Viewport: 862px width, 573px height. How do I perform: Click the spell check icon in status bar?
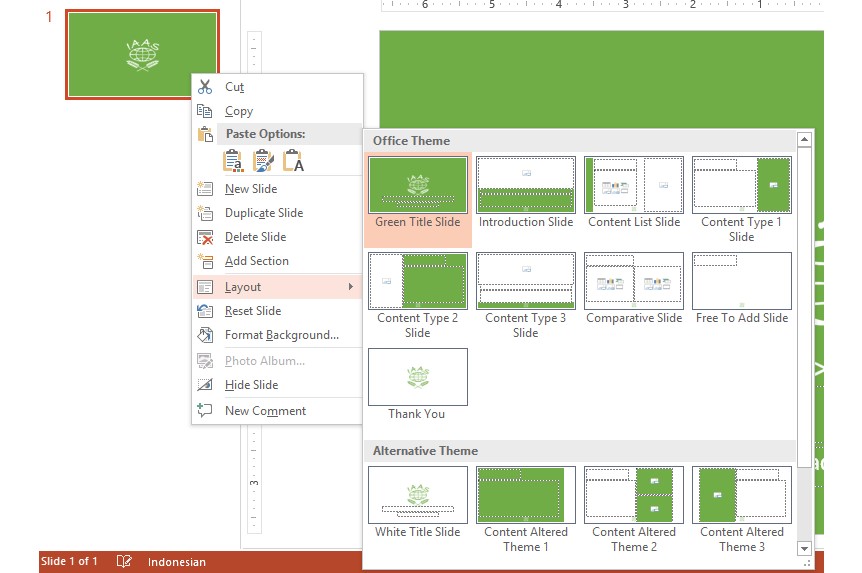tap(125, 562)
